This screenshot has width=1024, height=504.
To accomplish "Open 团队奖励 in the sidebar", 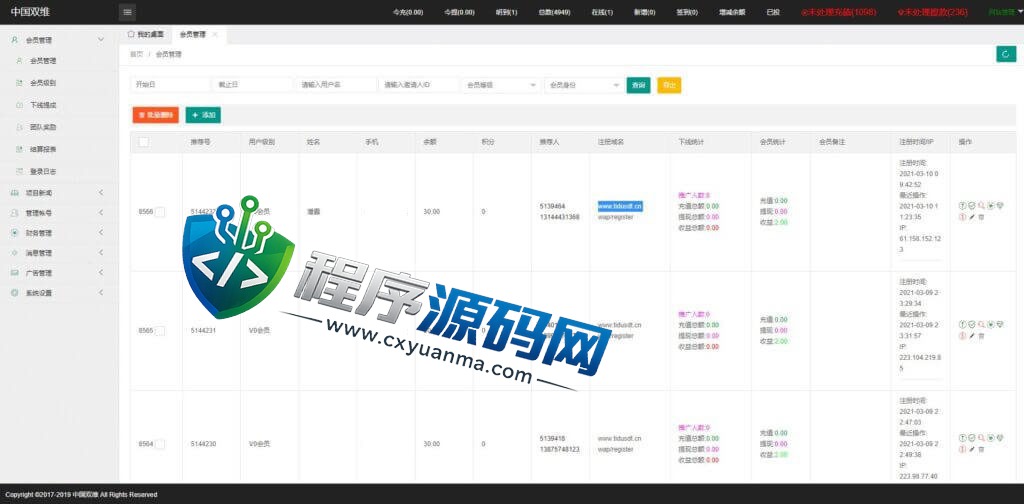I will coord(59,127).
